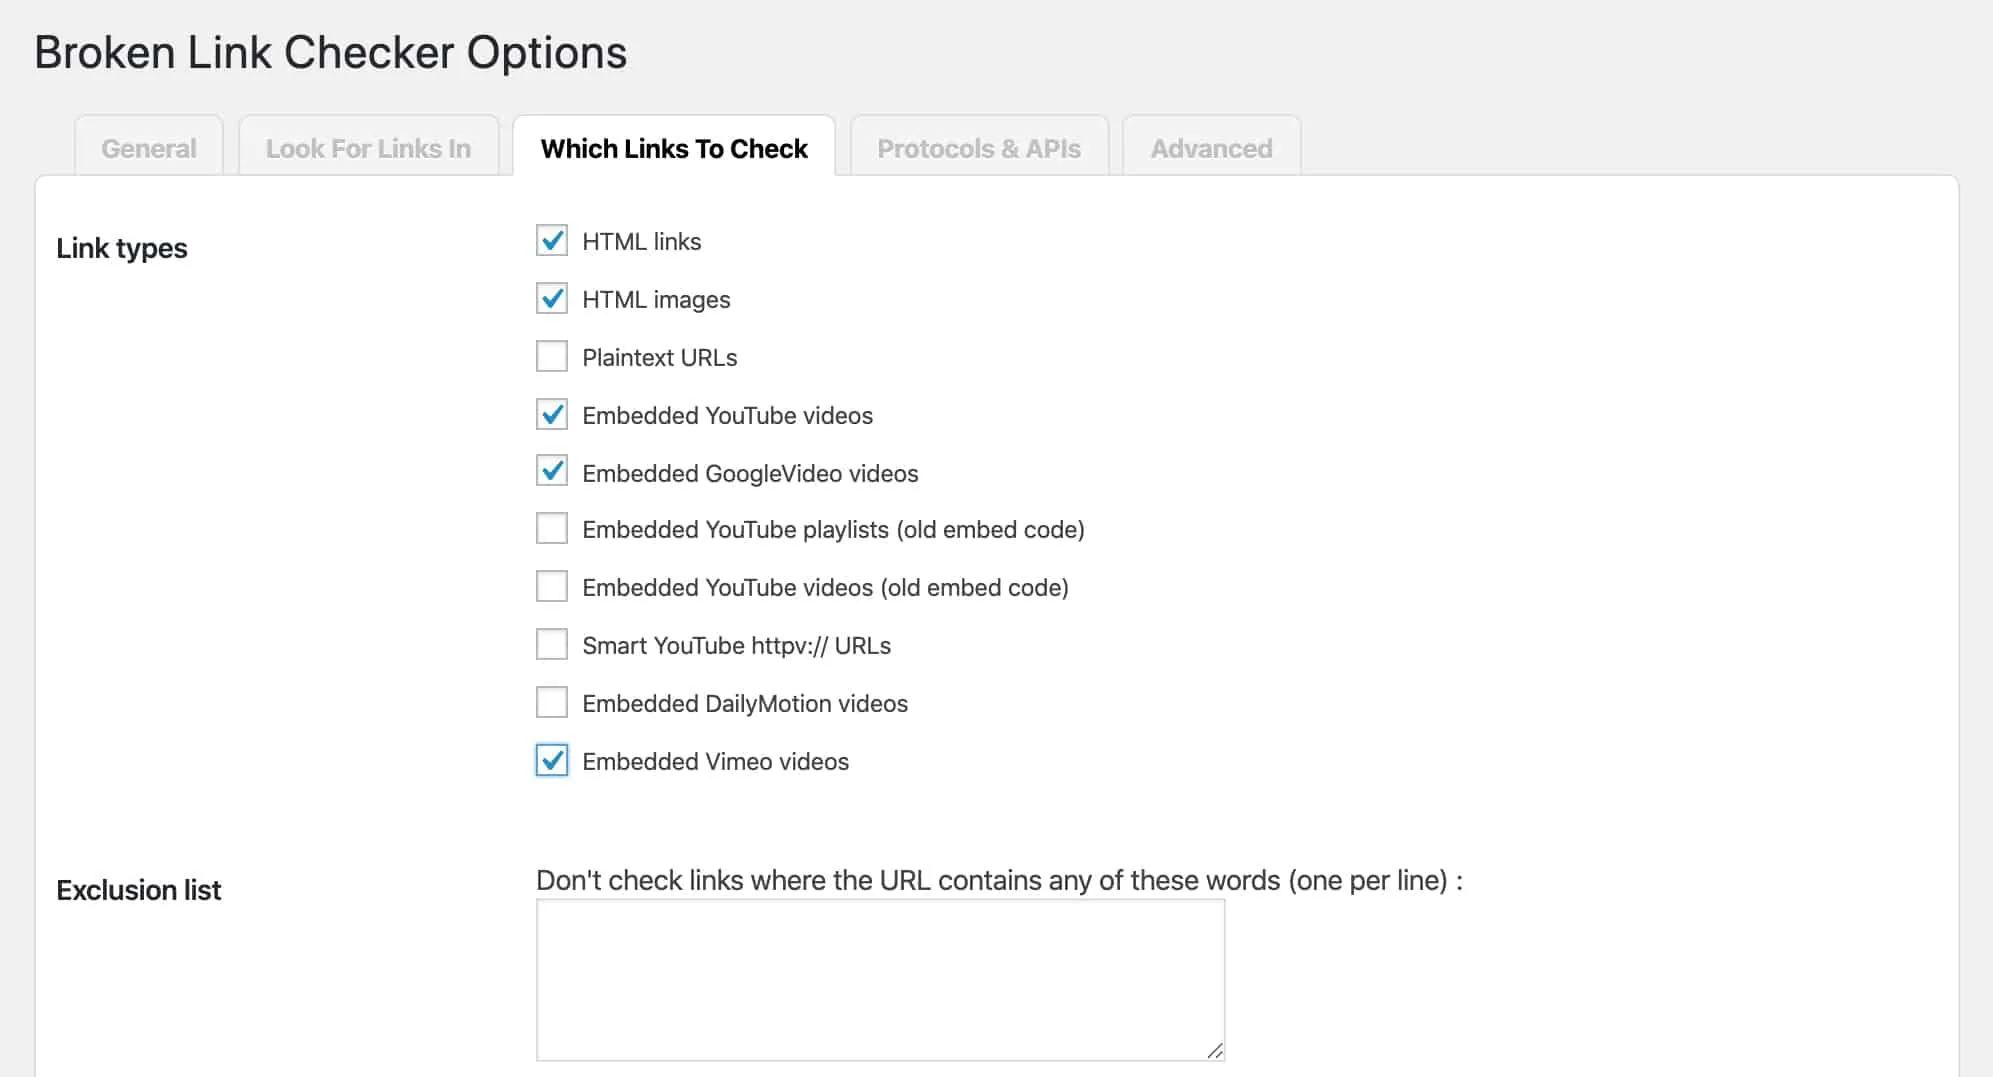Enable Plaintext URLs checking
Screen dimensions: 1993x1077
click(x=552, y=357)
